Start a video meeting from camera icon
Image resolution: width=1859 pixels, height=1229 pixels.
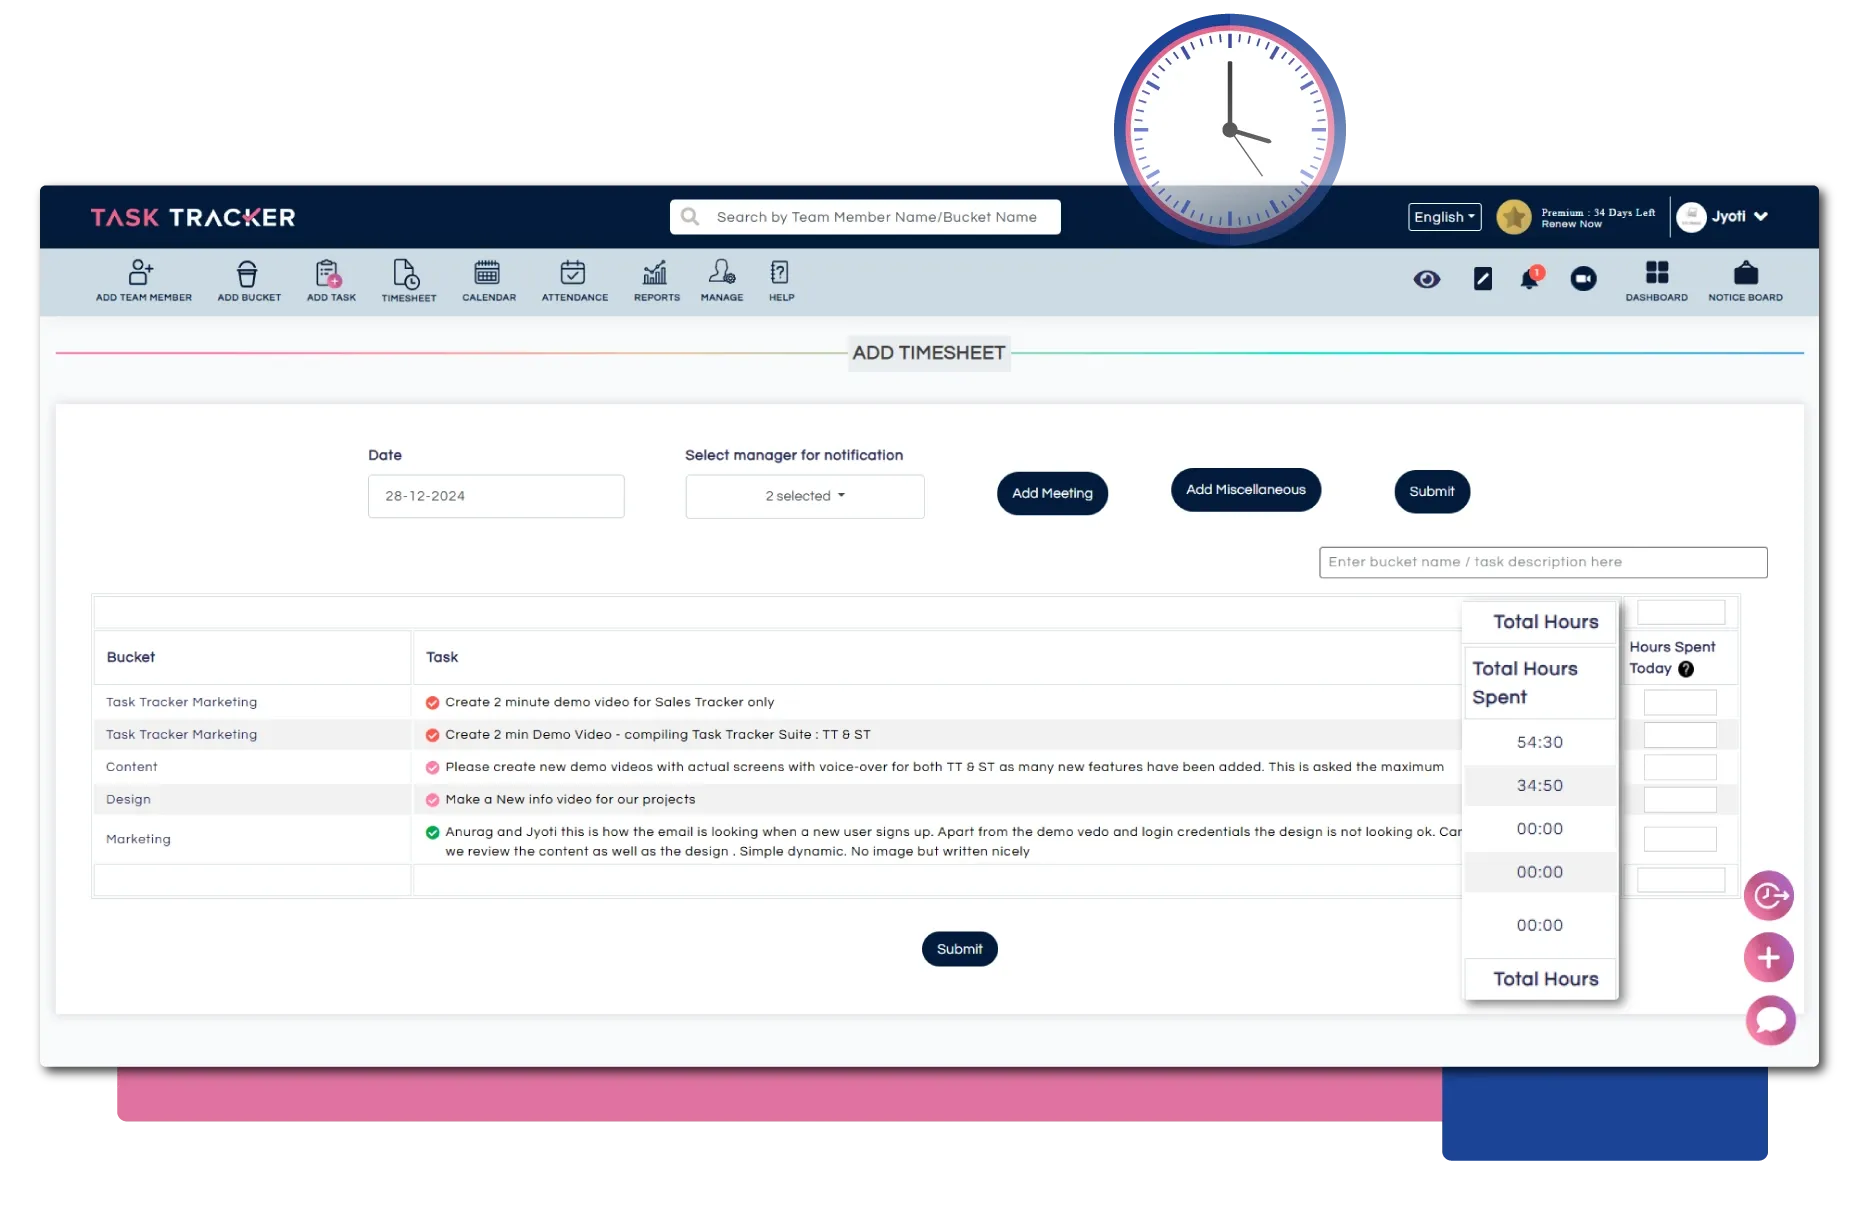(1583, 279)
